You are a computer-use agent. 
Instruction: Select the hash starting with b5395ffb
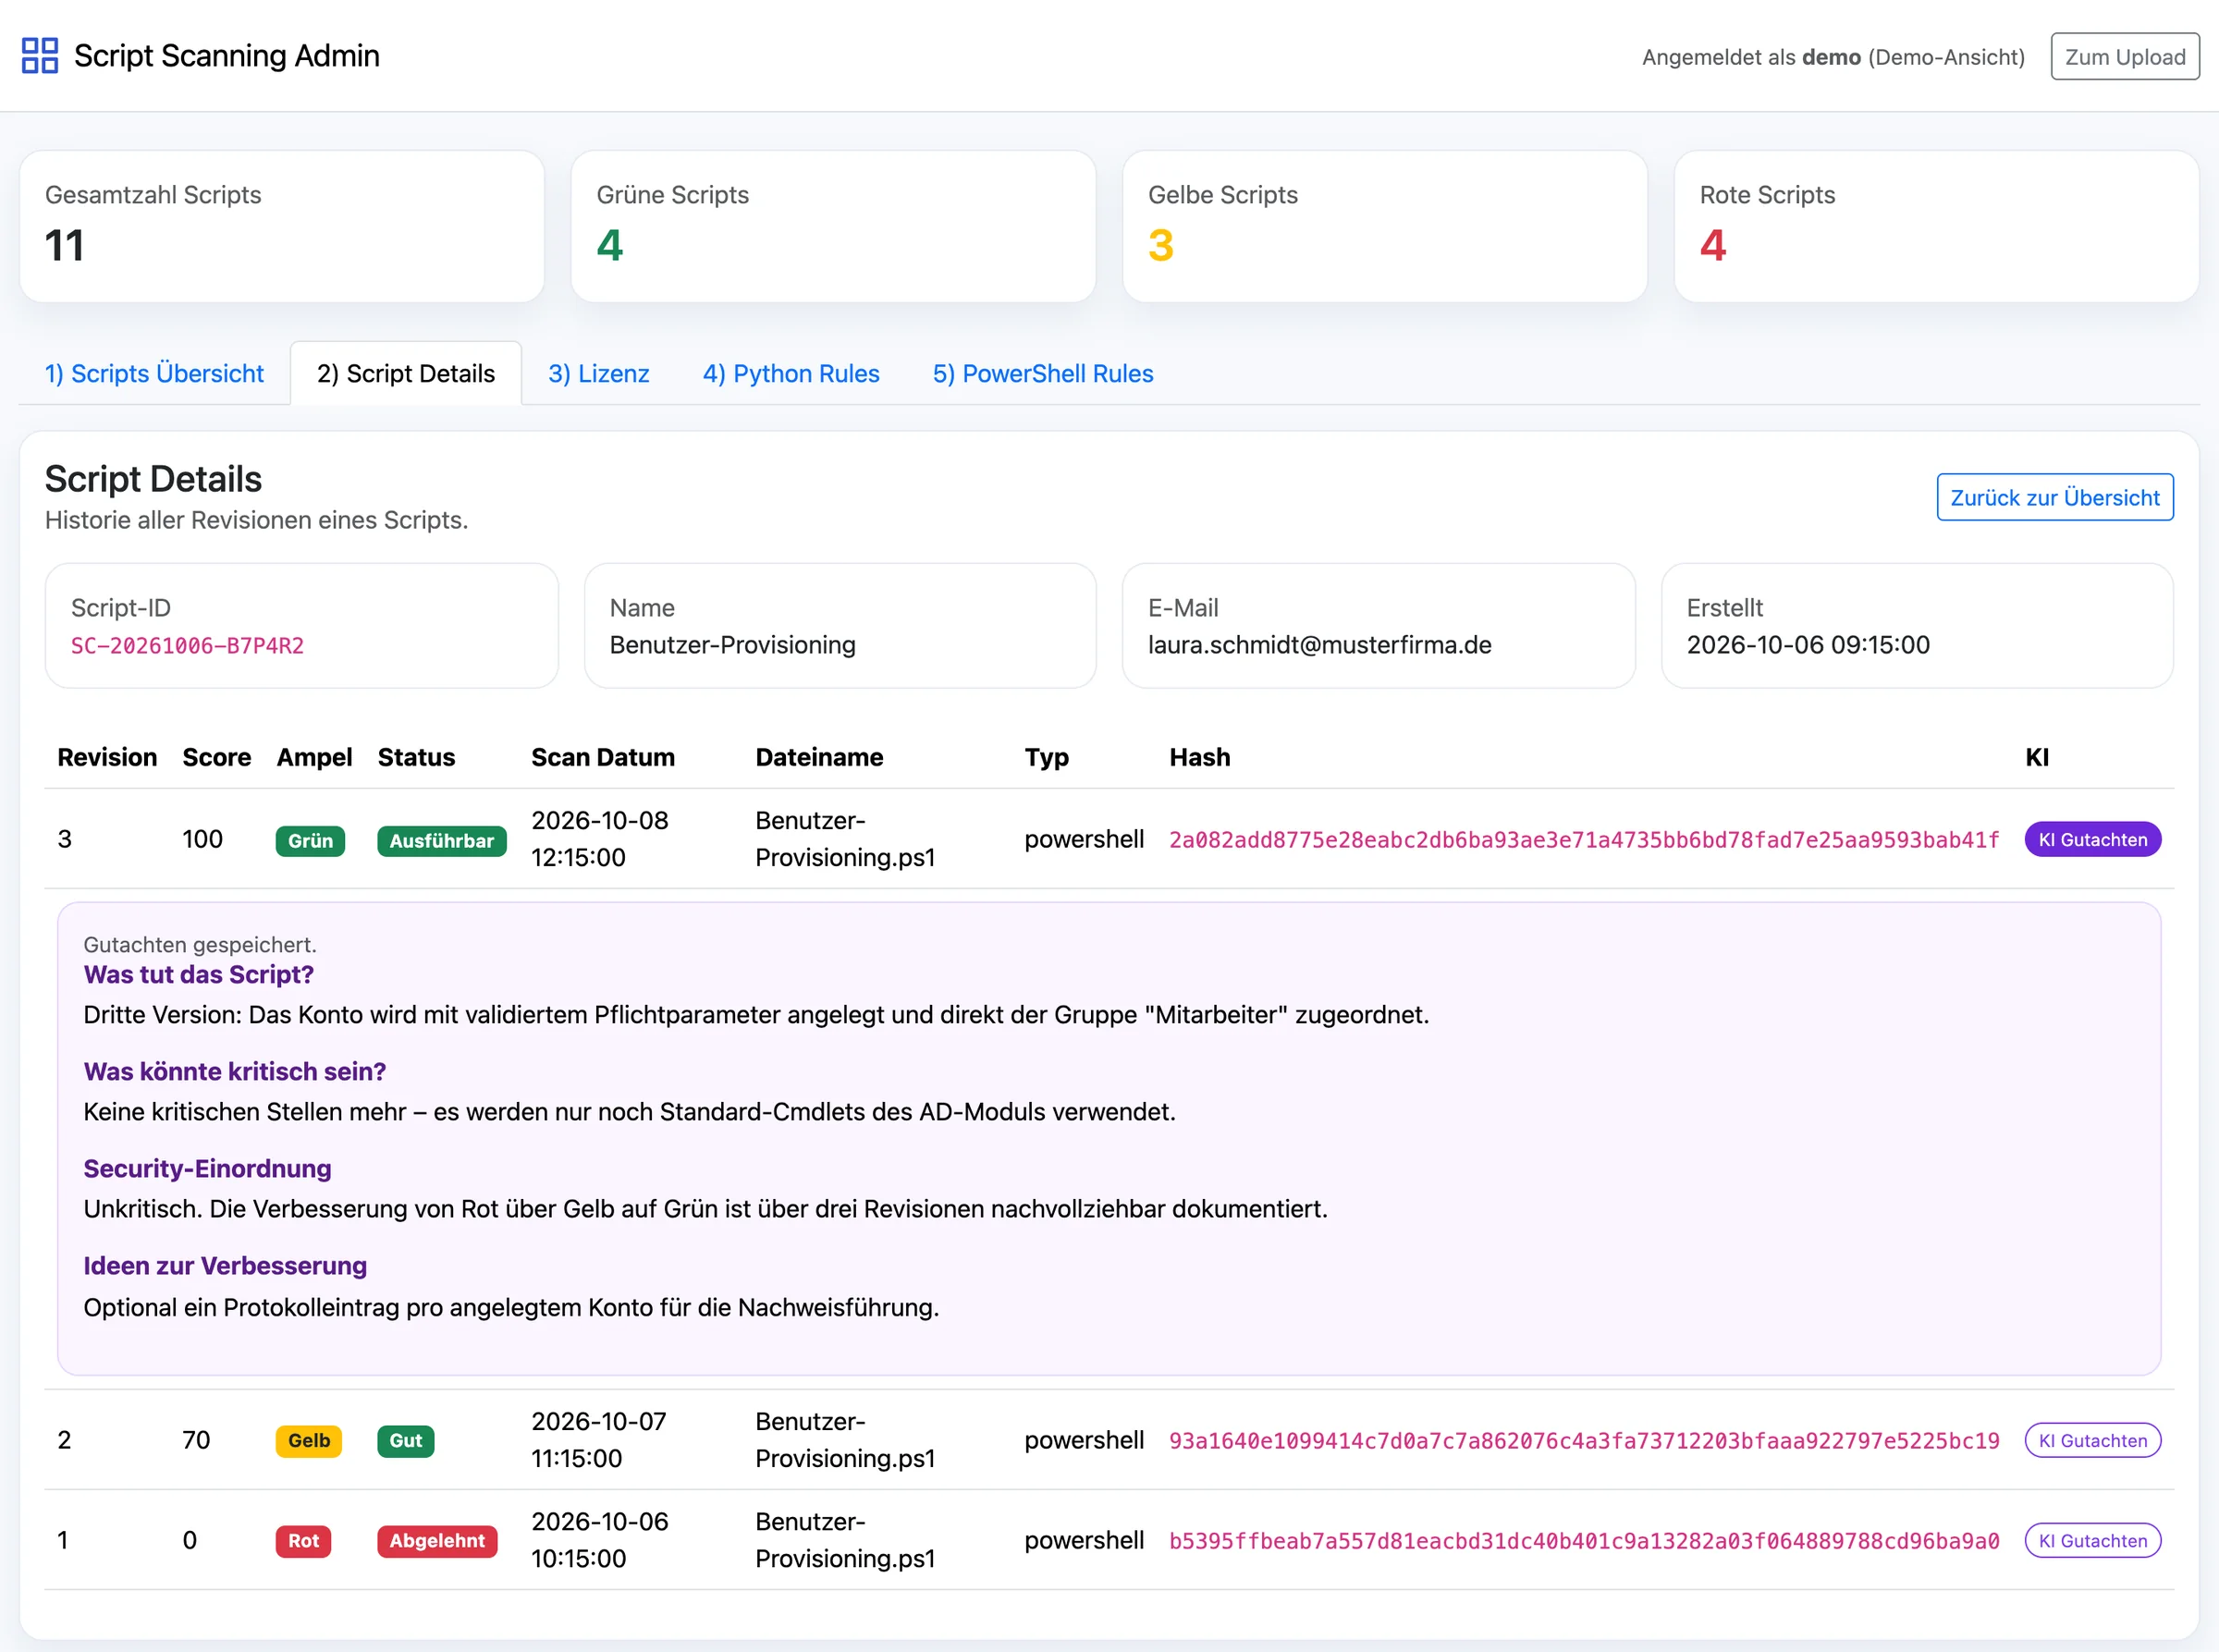pos(1584,1541)
